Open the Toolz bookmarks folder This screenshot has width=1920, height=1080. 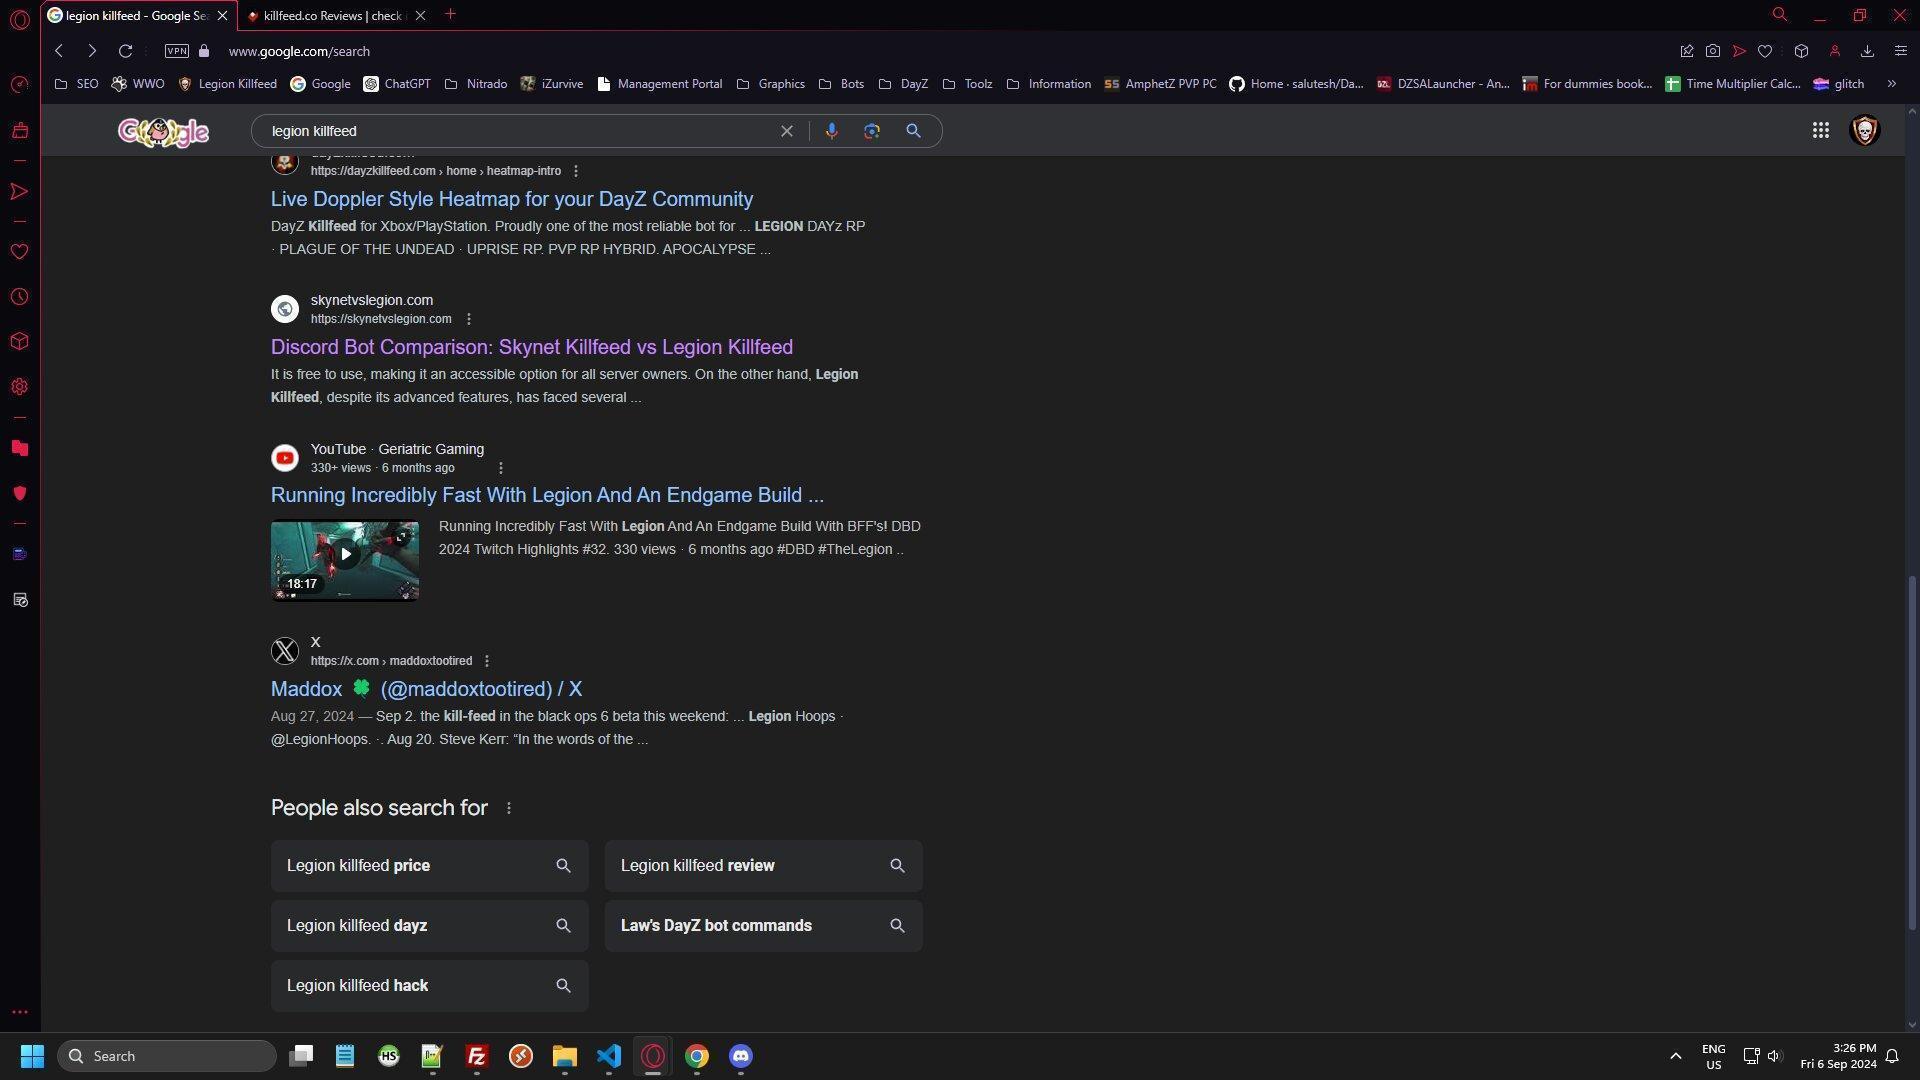coord(967,84)
